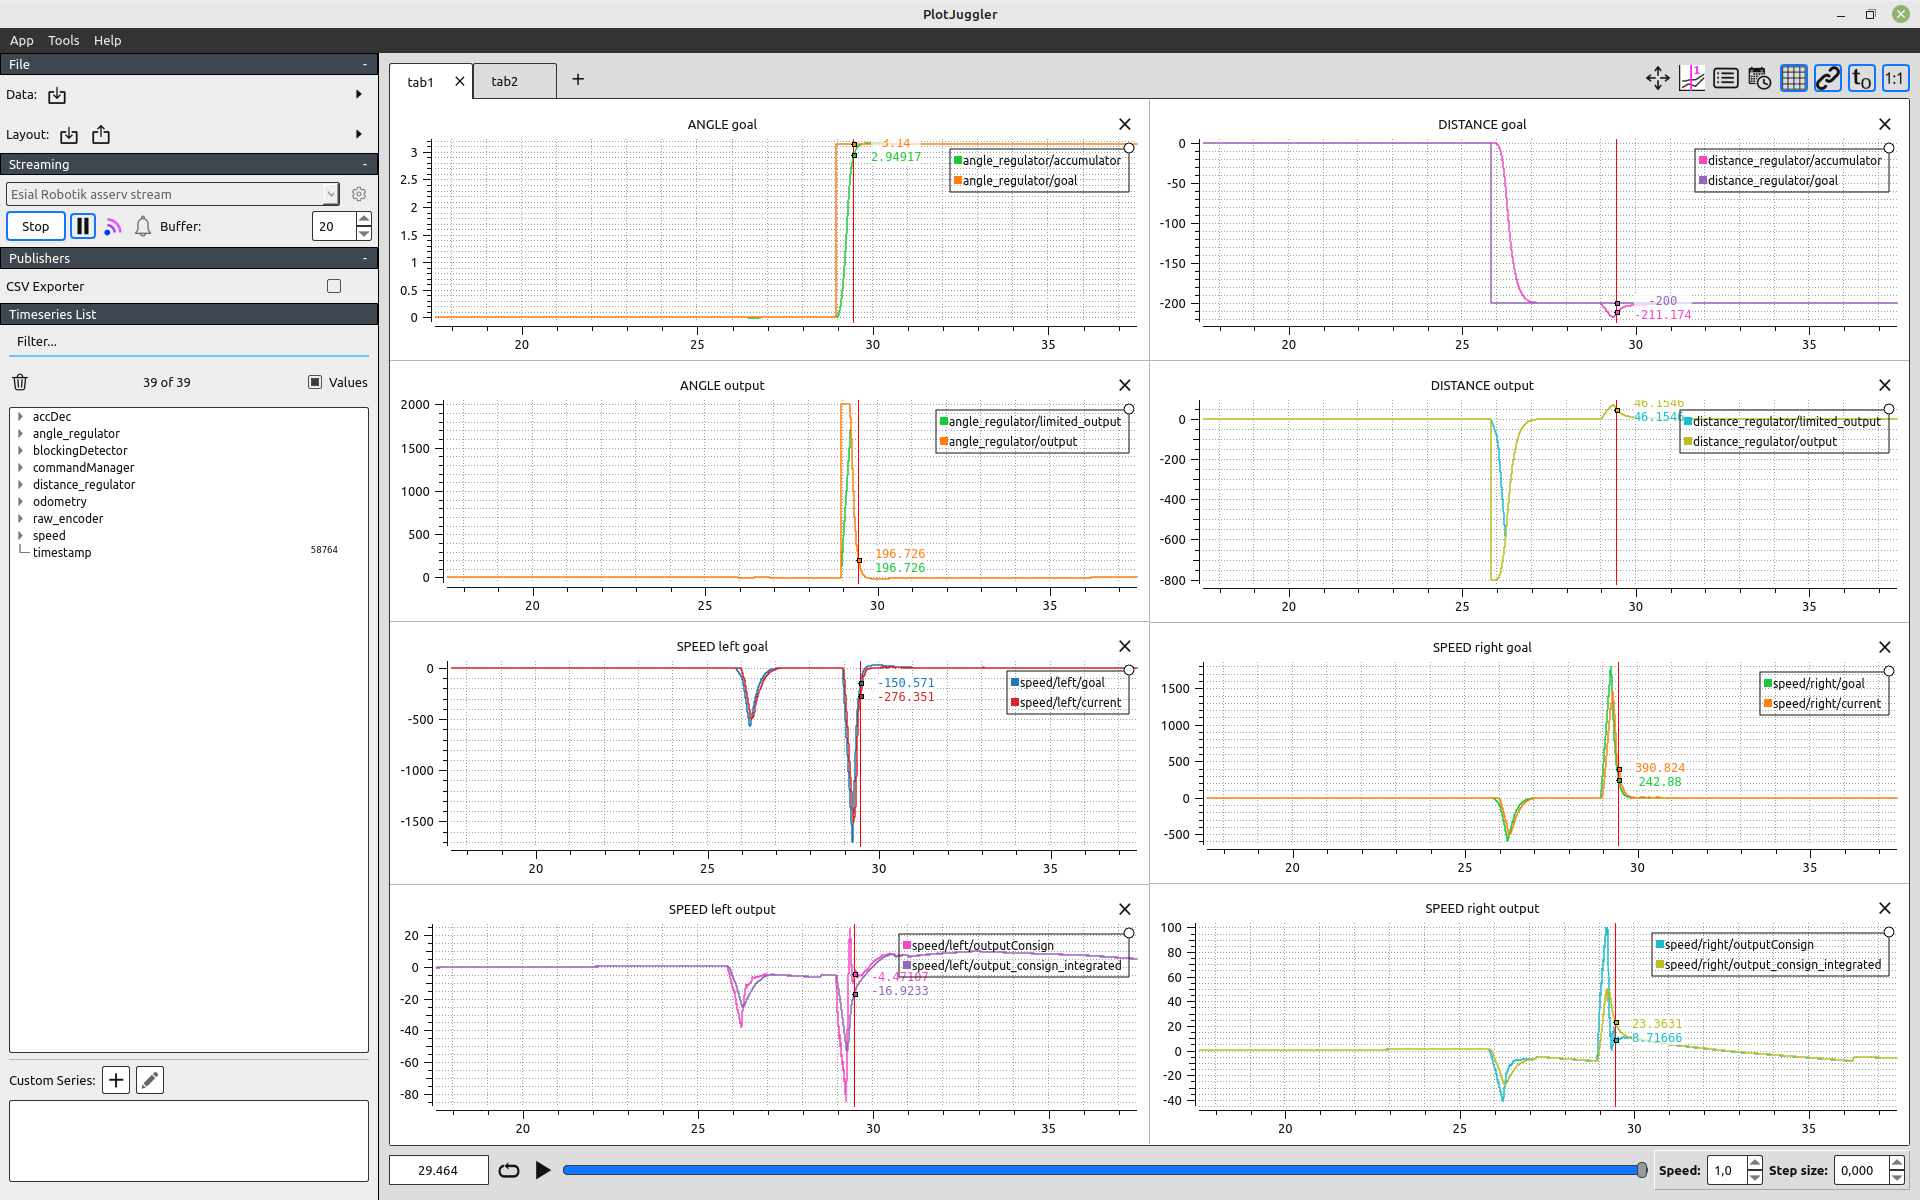
Task: Toggle the 1:1 ratio button
Action: pos(1895,79)
